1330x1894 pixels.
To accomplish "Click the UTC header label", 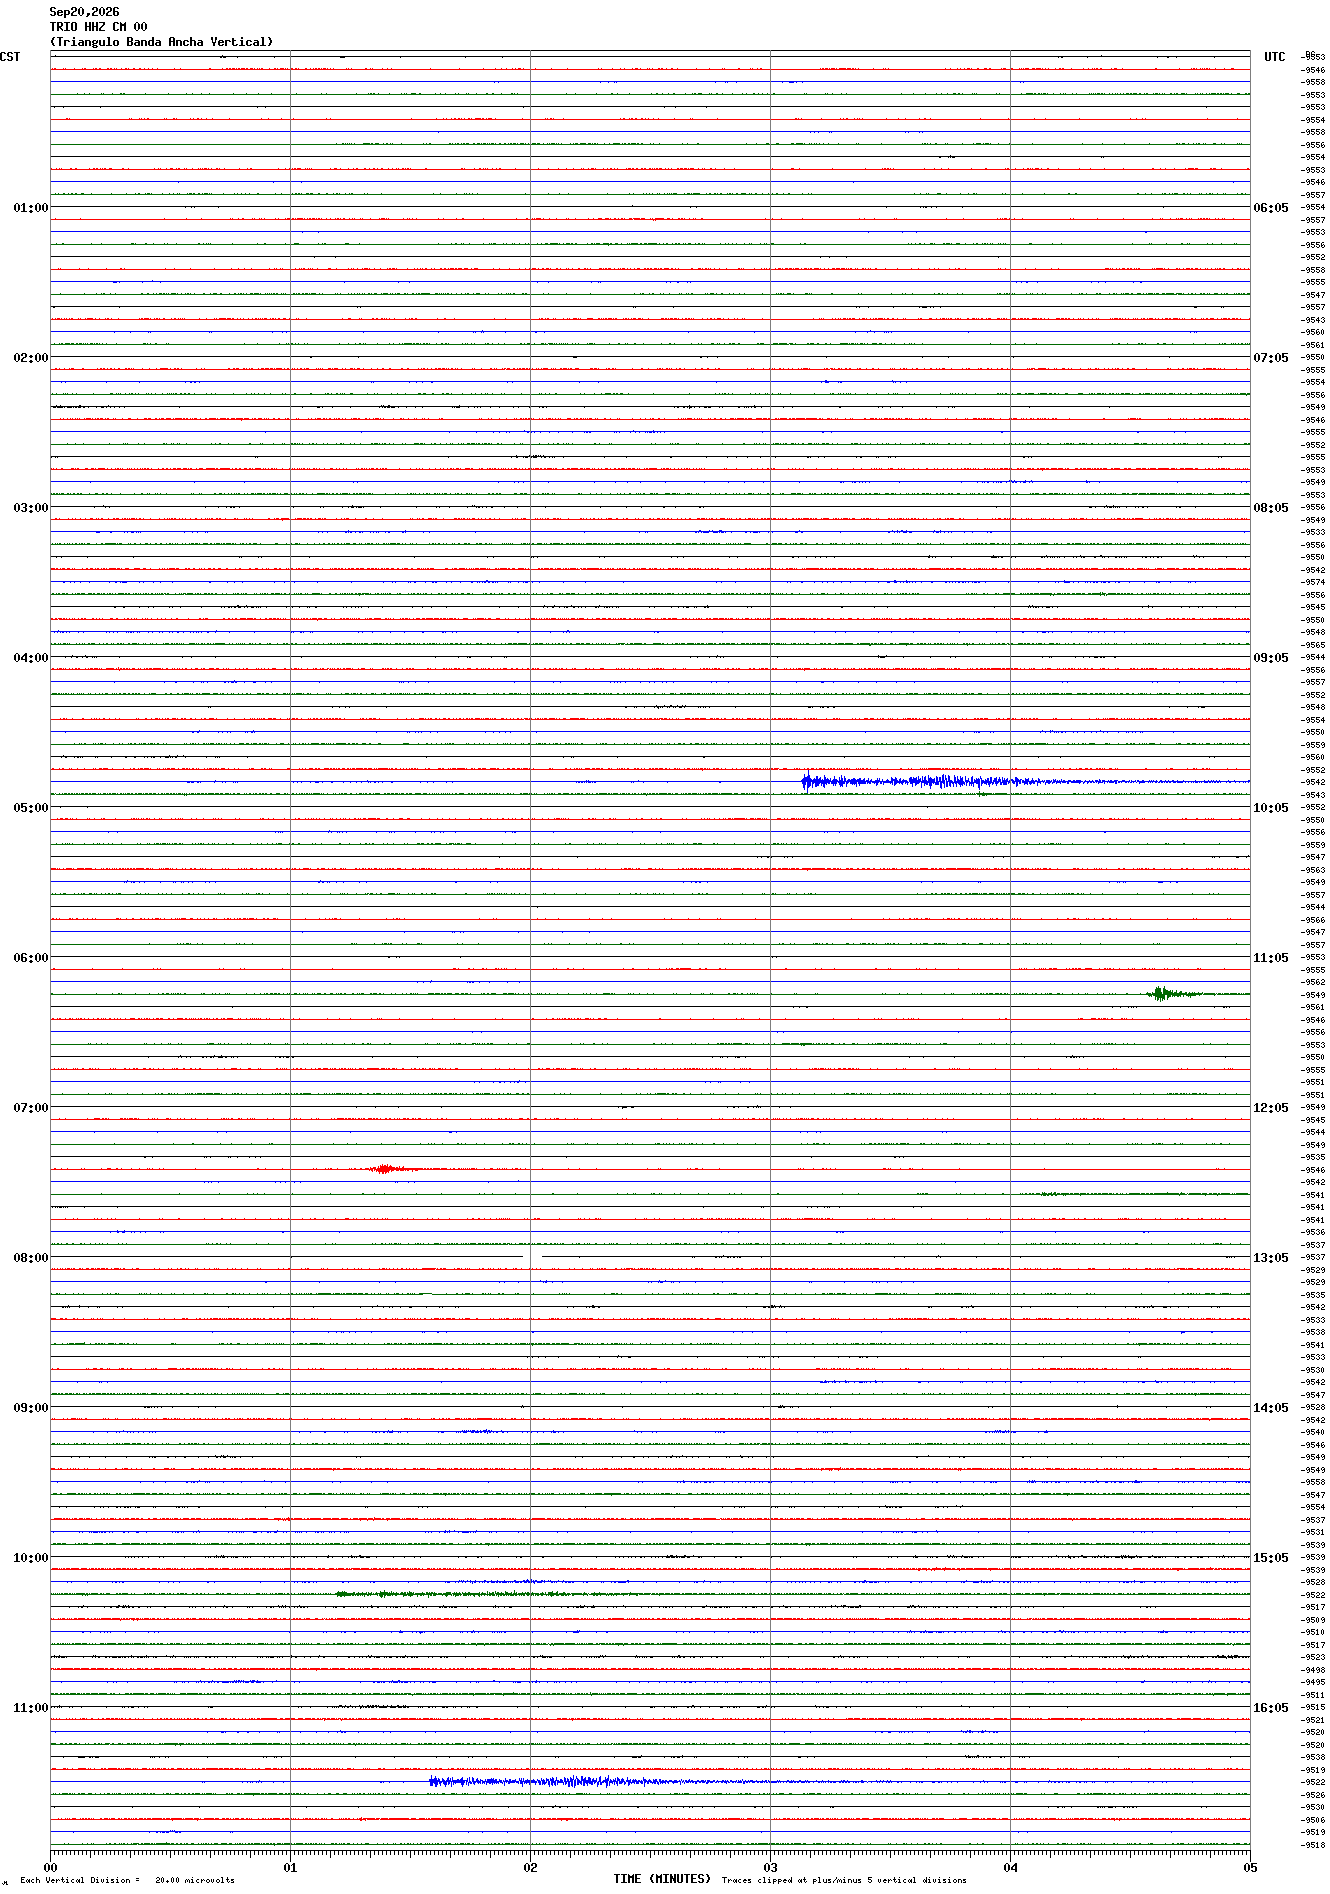I will (1275, 57).
